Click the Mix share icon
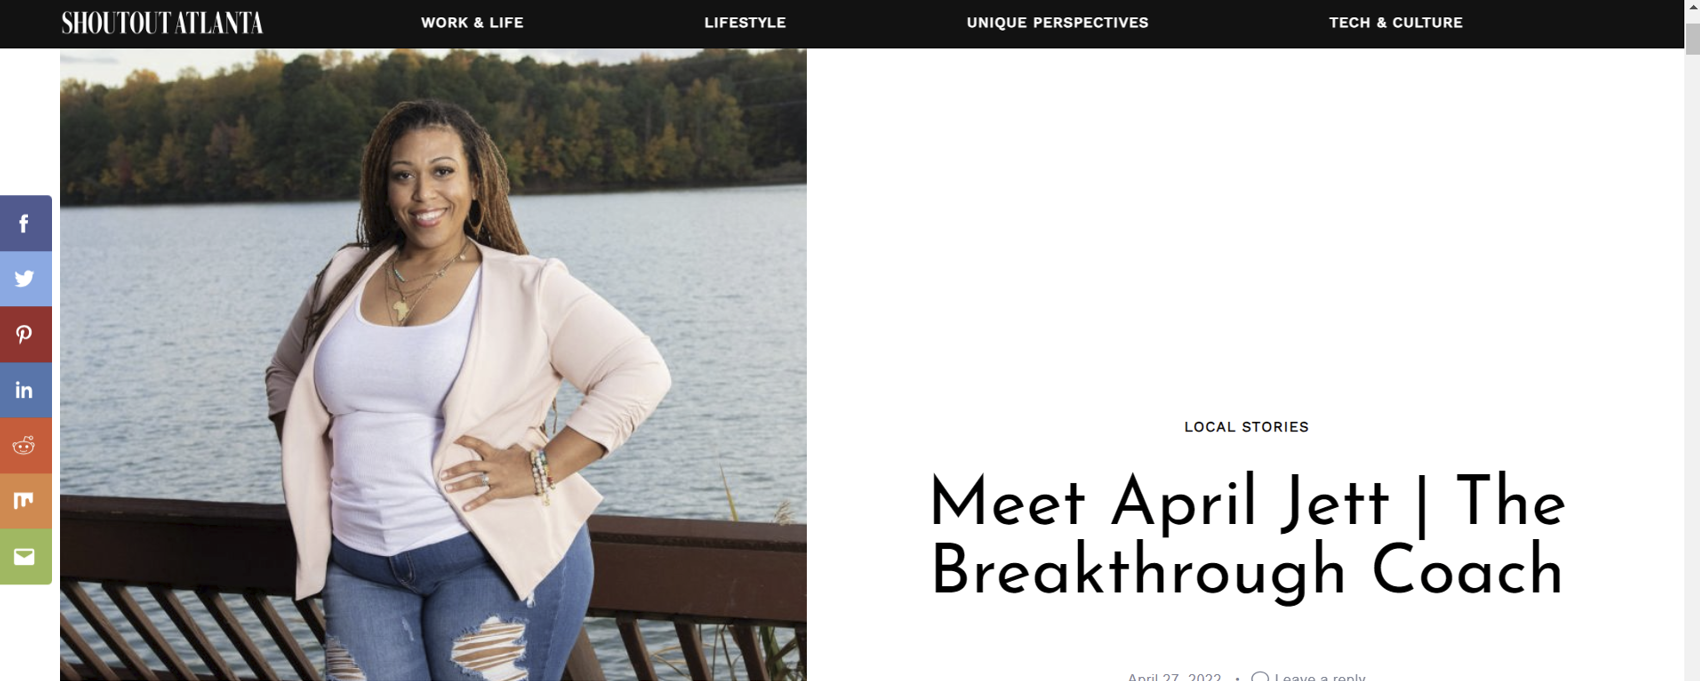This screenshot has width=1700, height=681. pos(25,500)
